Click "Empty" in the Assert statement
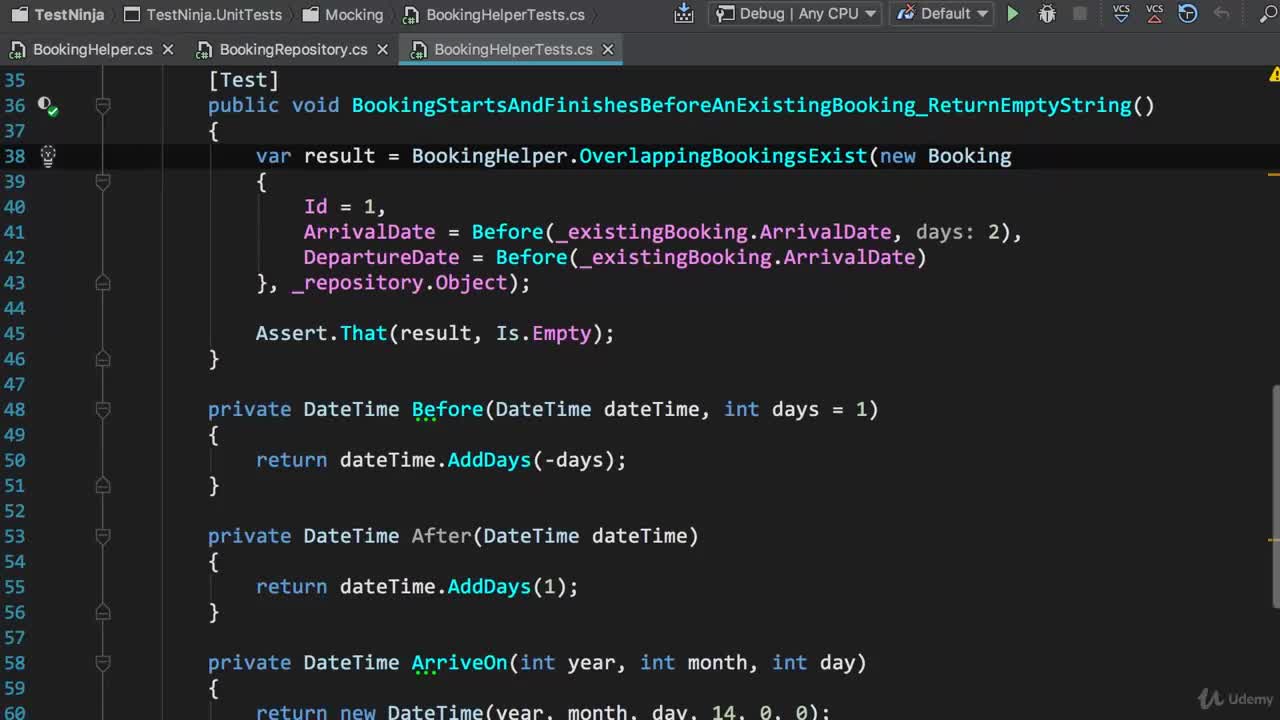 [x=561, y=333]
